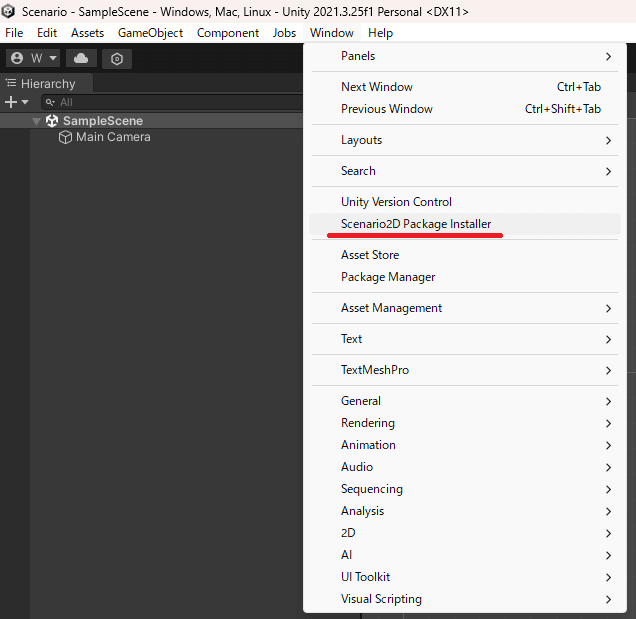The height and width of the screenshot is (619, 636).
Task: Open the Jobs menu
Action: coord(284,33)
